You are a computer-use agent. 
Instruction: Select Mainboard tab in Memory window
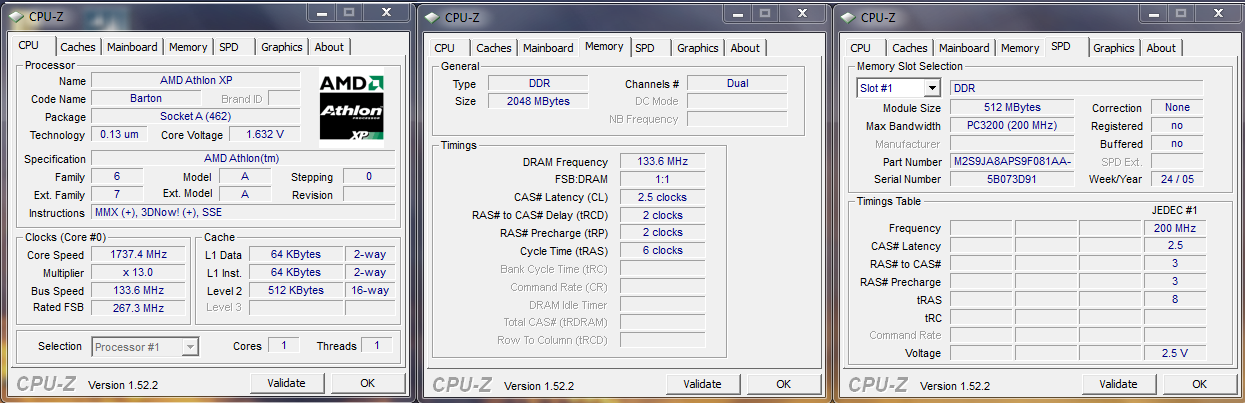click(x=548, y=48)
